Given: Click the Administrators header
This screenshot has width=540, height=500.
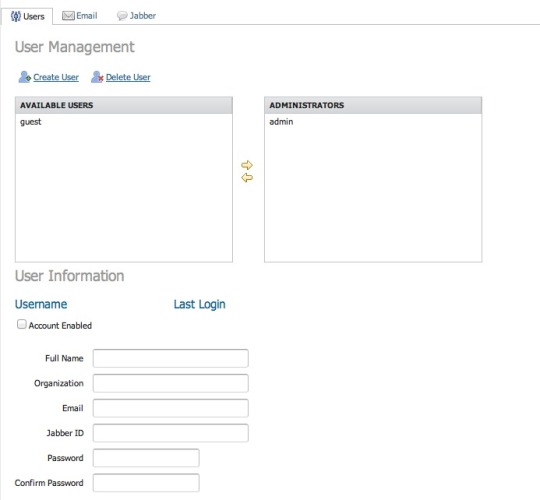Looking at the screenshot, I should 373,105.
